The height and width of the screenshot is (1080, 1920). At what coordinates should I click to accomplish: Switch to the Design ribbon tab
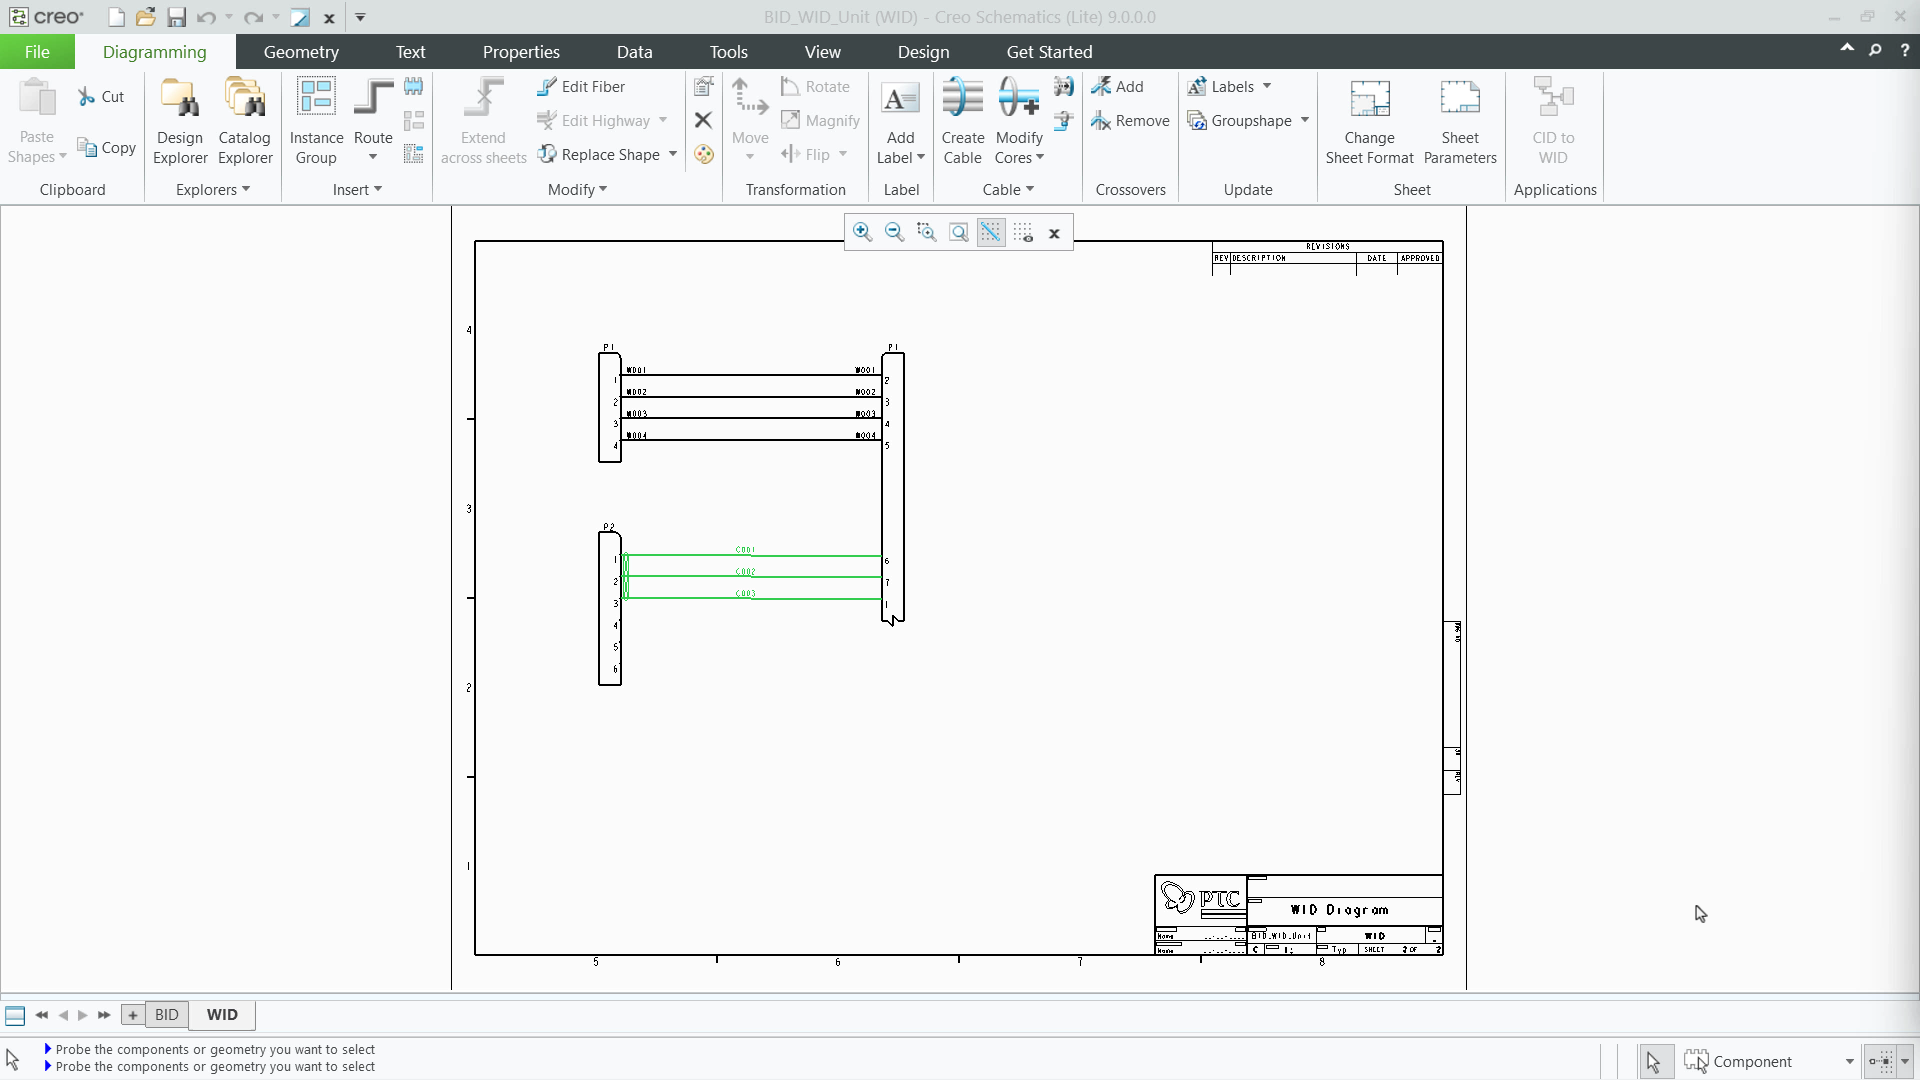(923, 52)
